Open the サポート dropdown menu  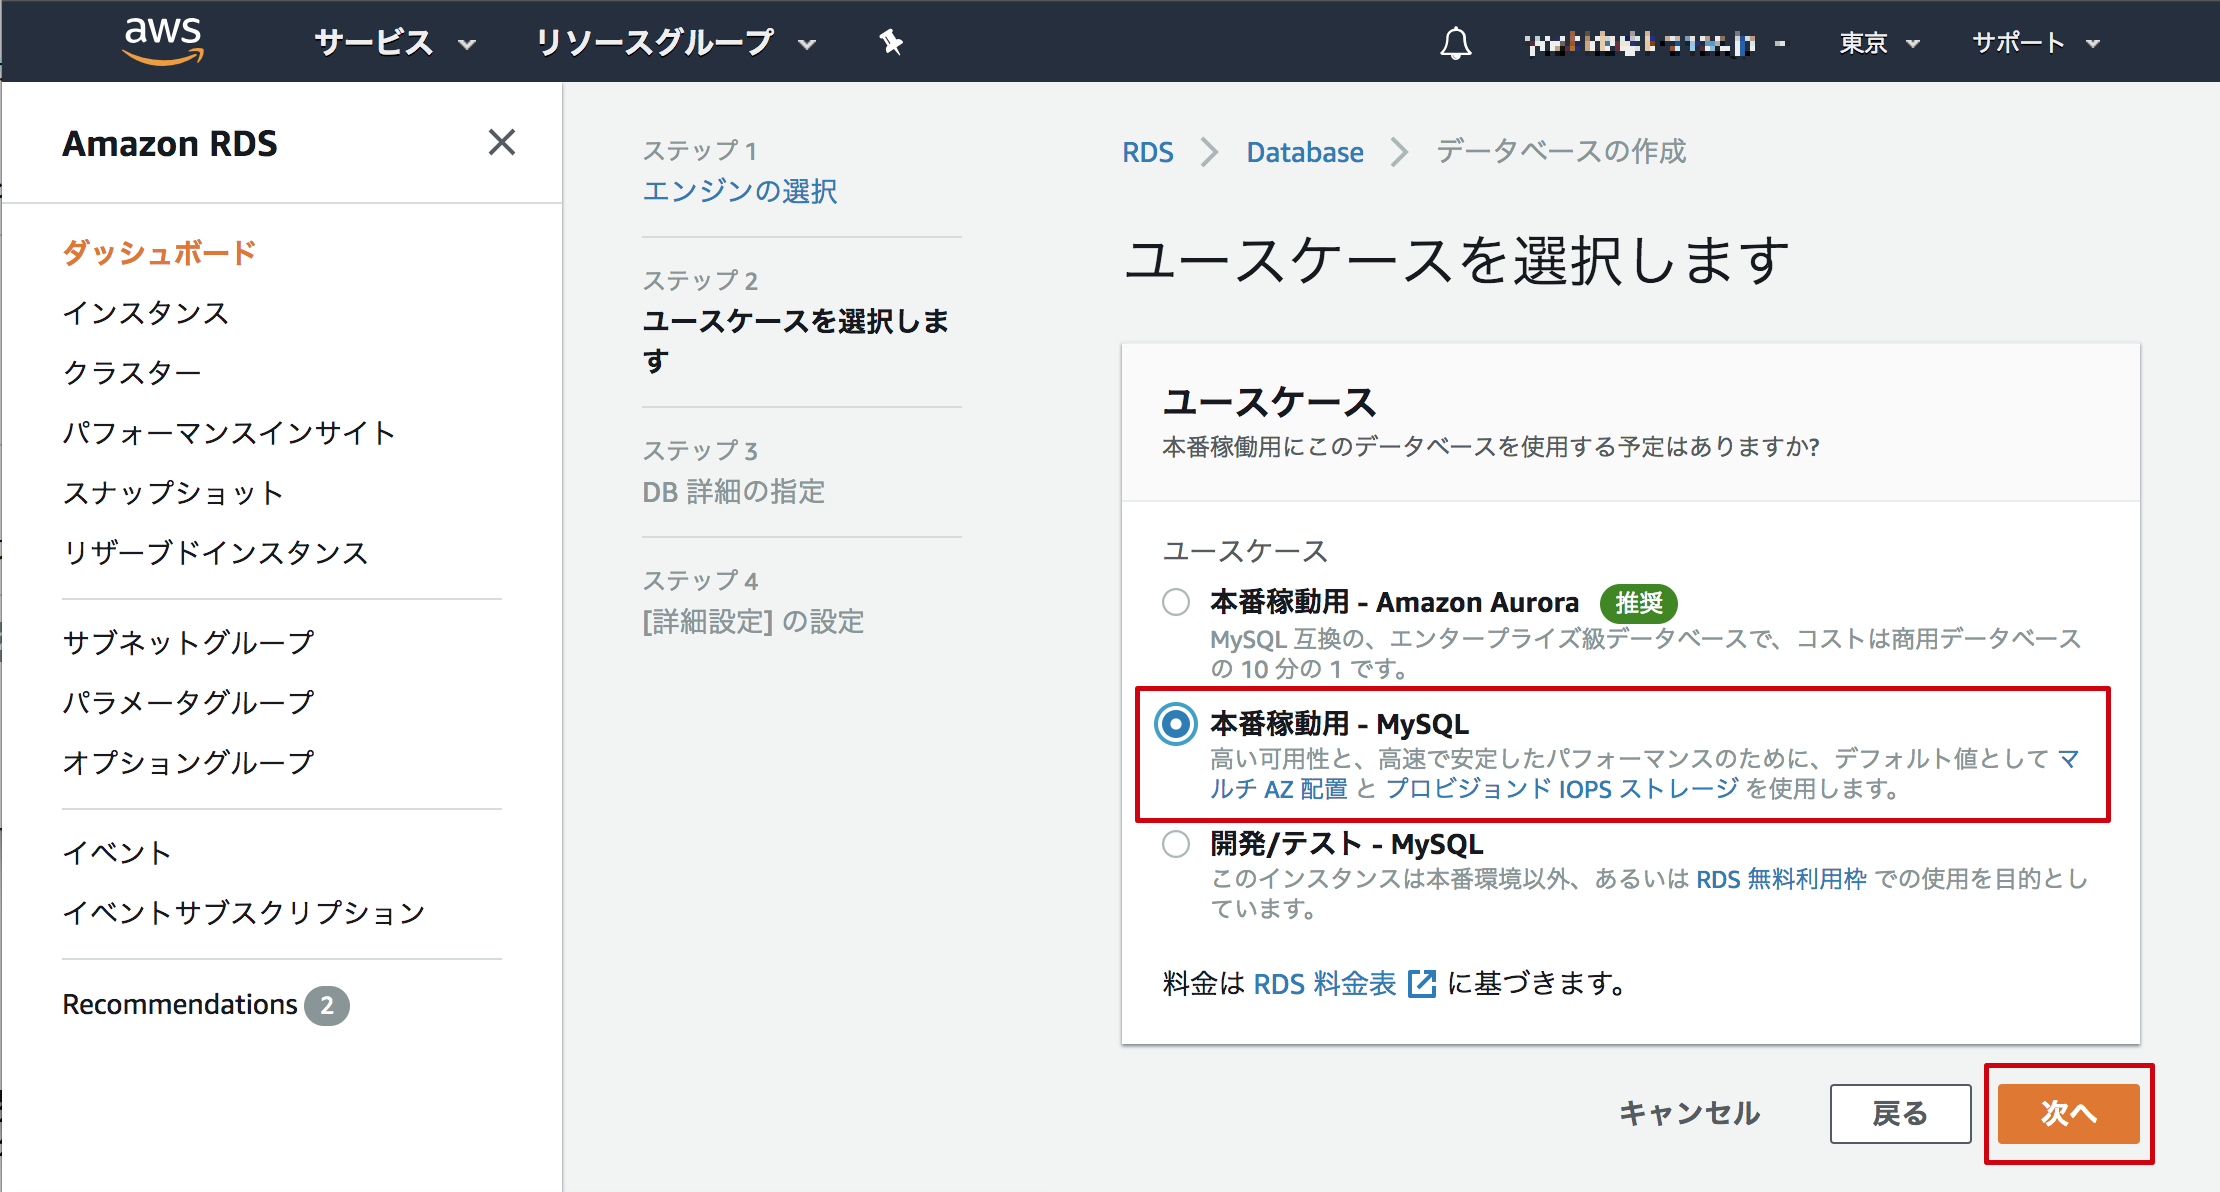(2035, 43)
